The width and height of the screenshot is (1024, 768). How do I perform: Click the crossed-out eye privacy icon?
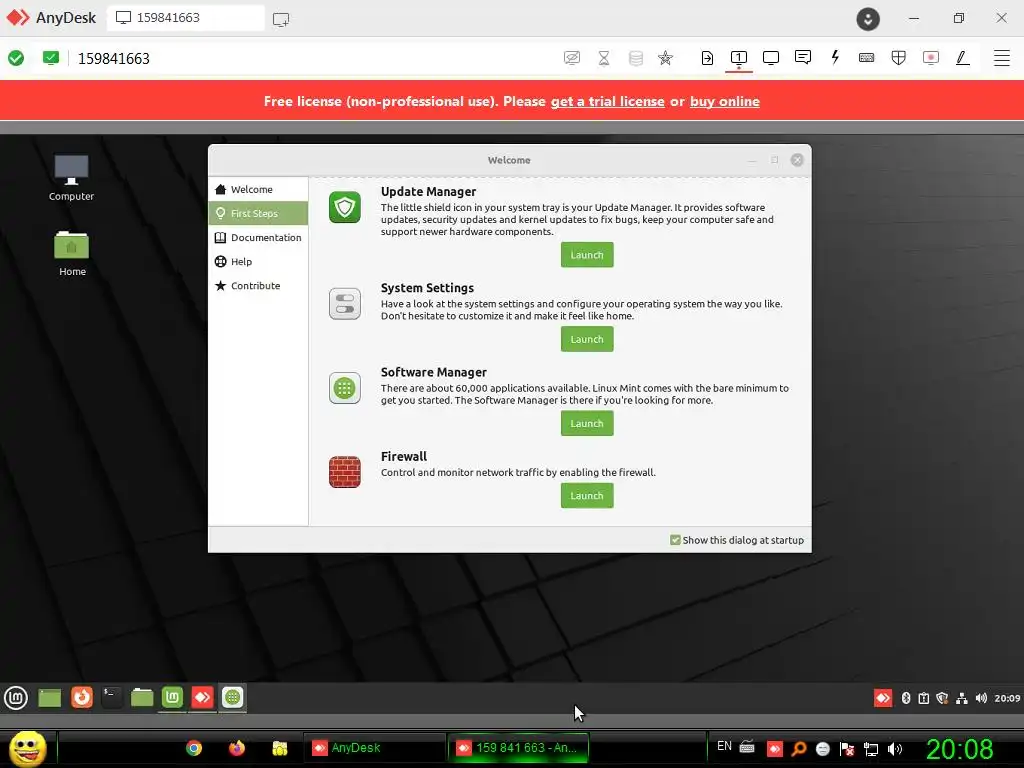571,58
